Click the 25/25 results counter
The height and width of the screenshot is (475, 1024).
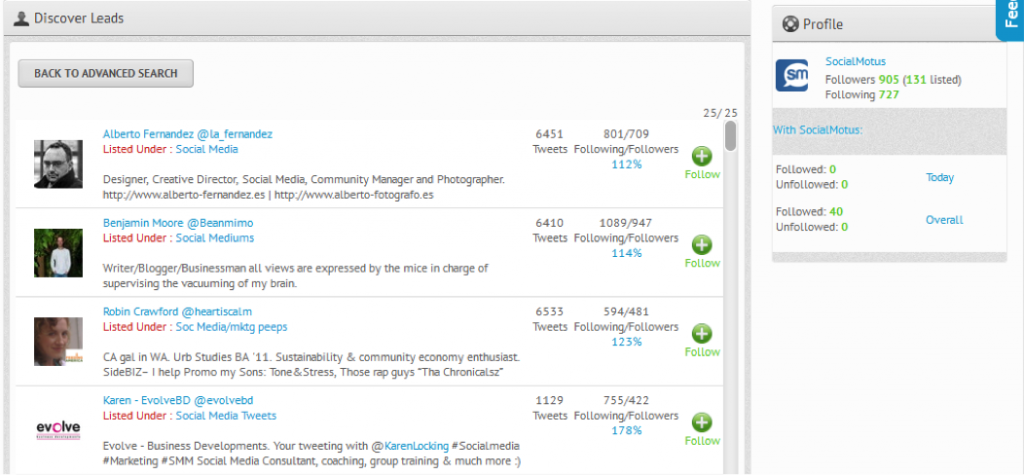720,112
